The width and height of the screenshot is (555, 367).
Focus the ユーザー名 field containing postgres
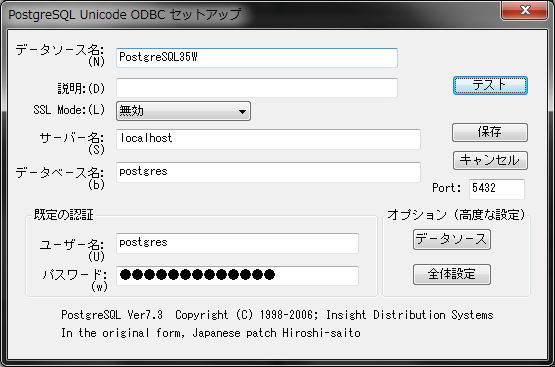237,243
